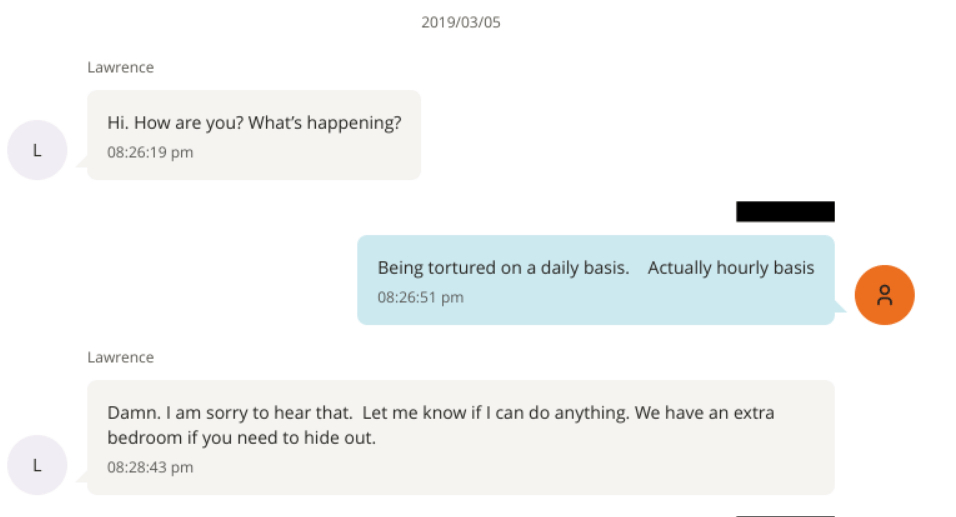Click the 08:26:51 pm timestamp
Screen dimensions: 956x517
pos(420,297)
